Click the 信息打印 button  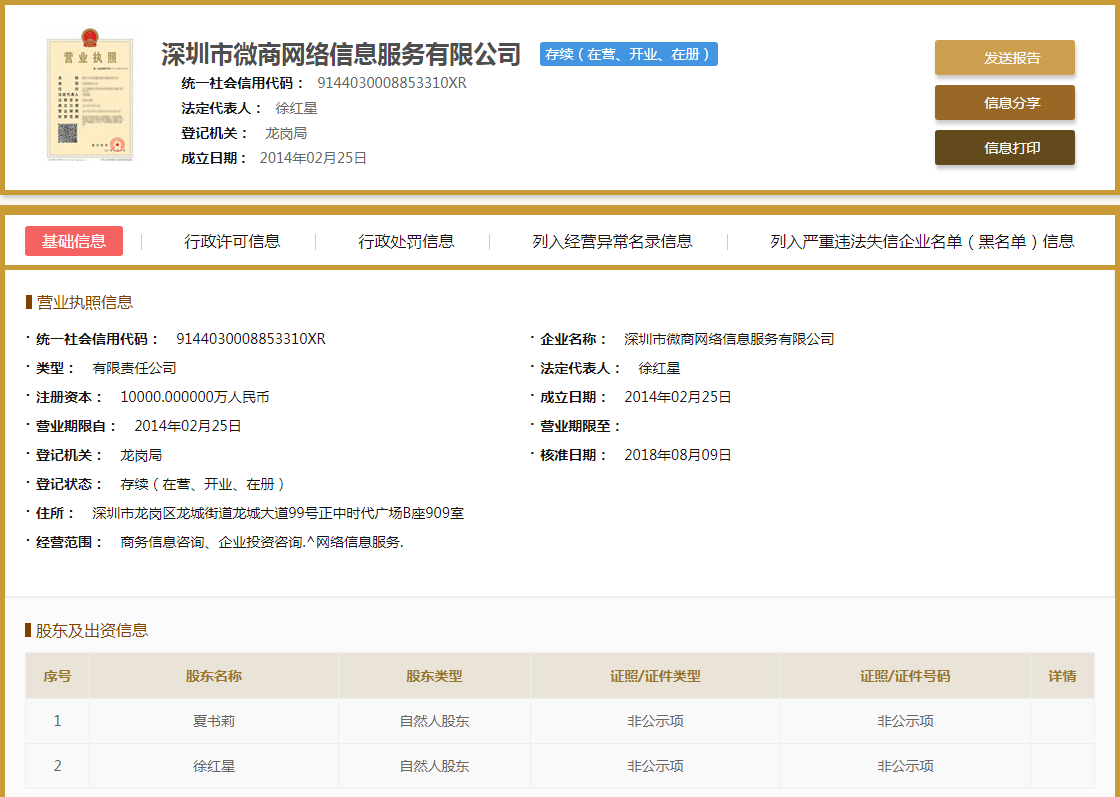(x=1004, y=147)
